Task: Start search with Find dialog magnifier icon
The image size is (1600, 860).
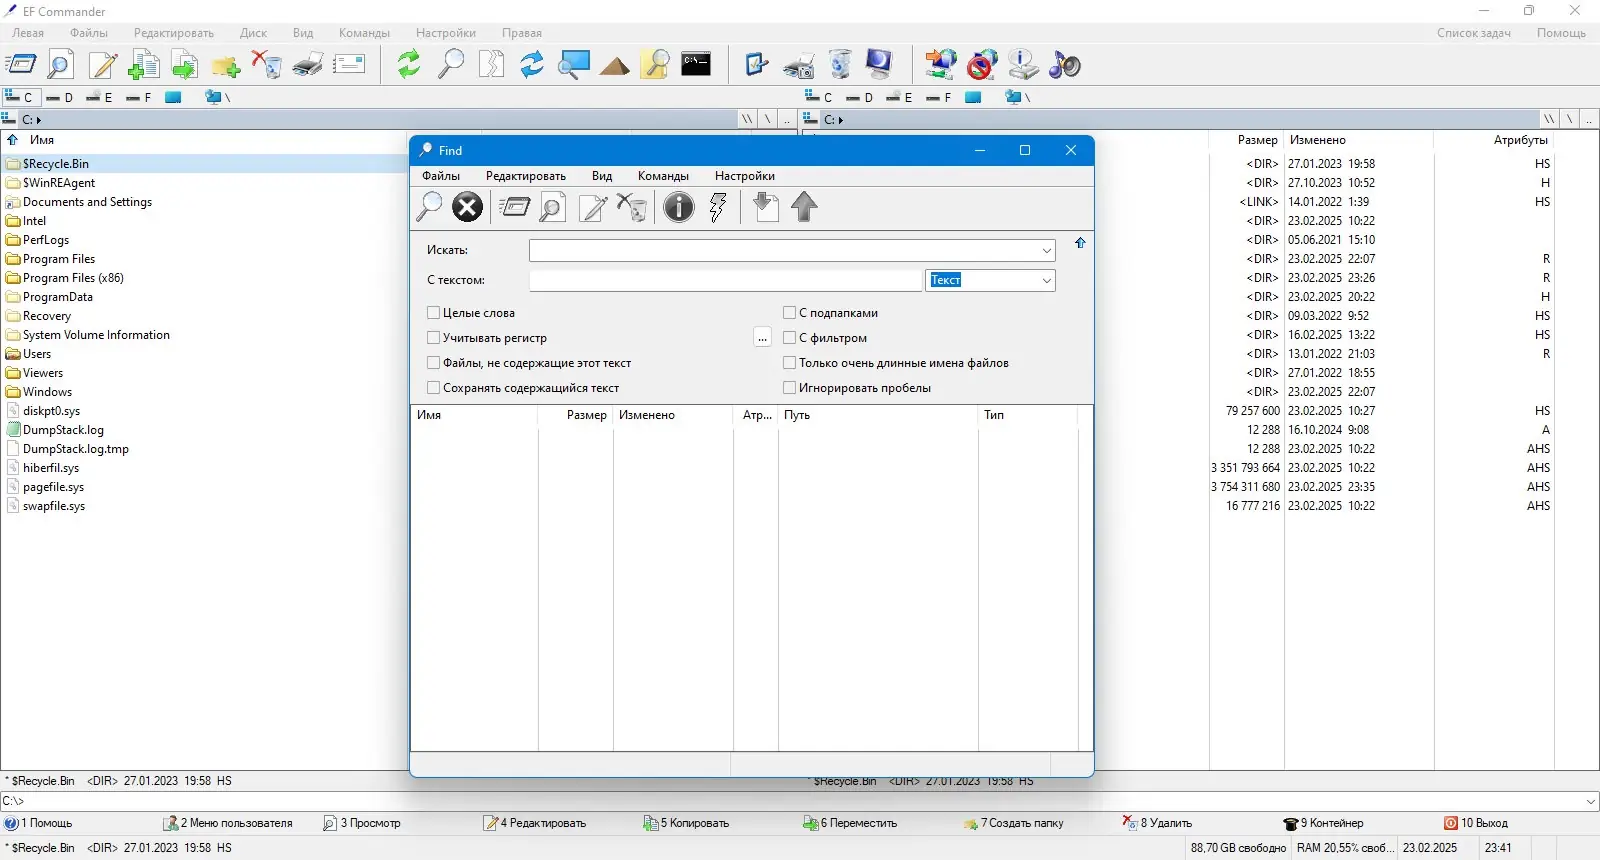Action: (429, 207)
